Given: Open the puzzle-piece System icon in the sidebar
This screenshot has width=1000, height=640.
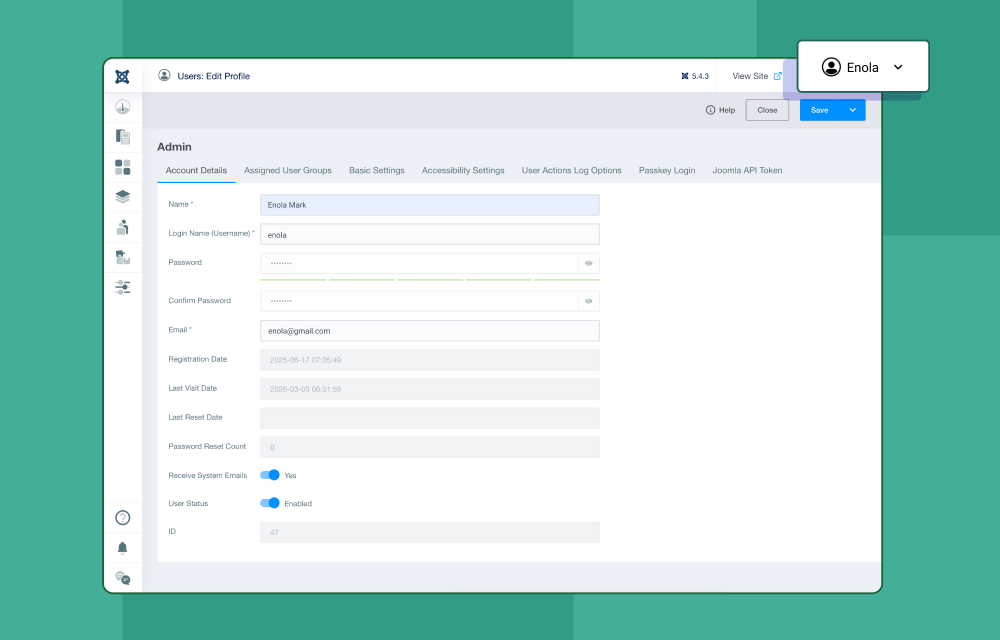Looking at the screenshot, I should click(122, 257).
